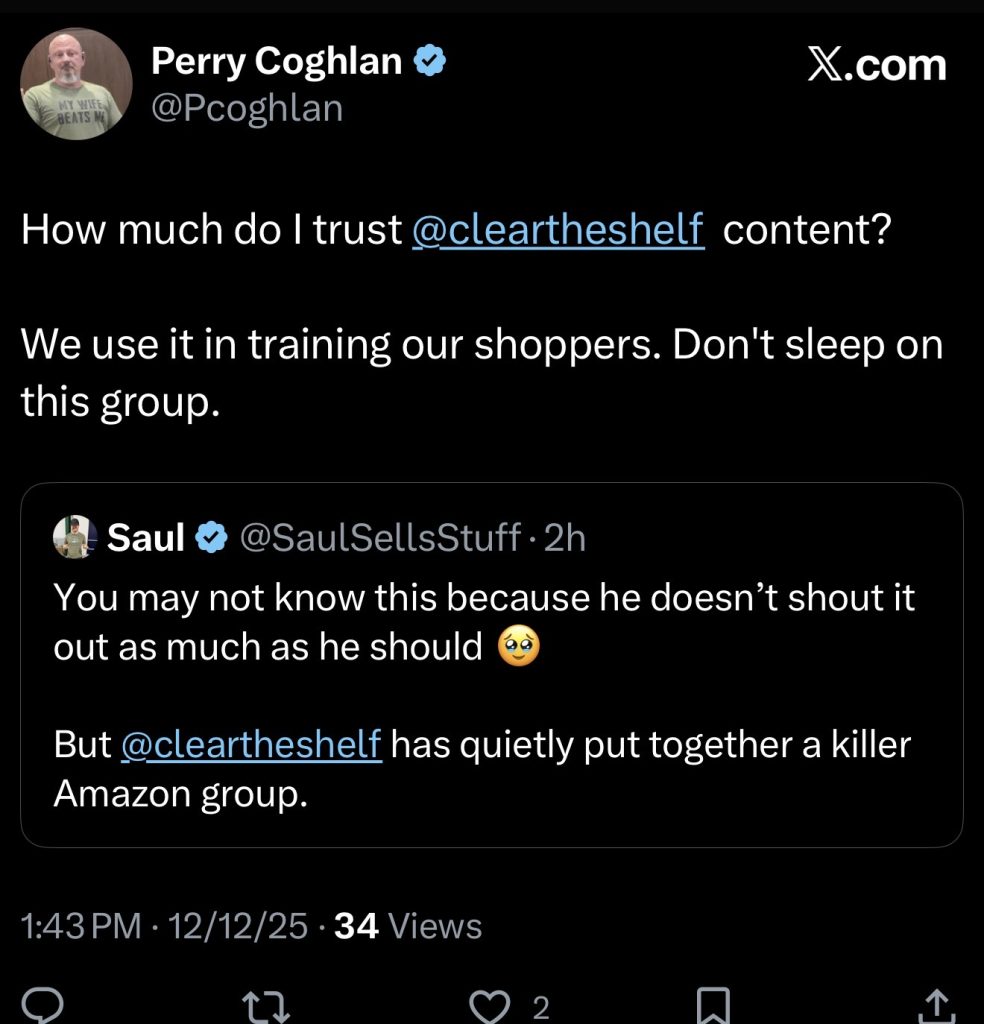Image resolution: width=984 pixels, height=1024 pixels.
Task: Click Perry Coghlan's blue verified badge
Action: 430,62
